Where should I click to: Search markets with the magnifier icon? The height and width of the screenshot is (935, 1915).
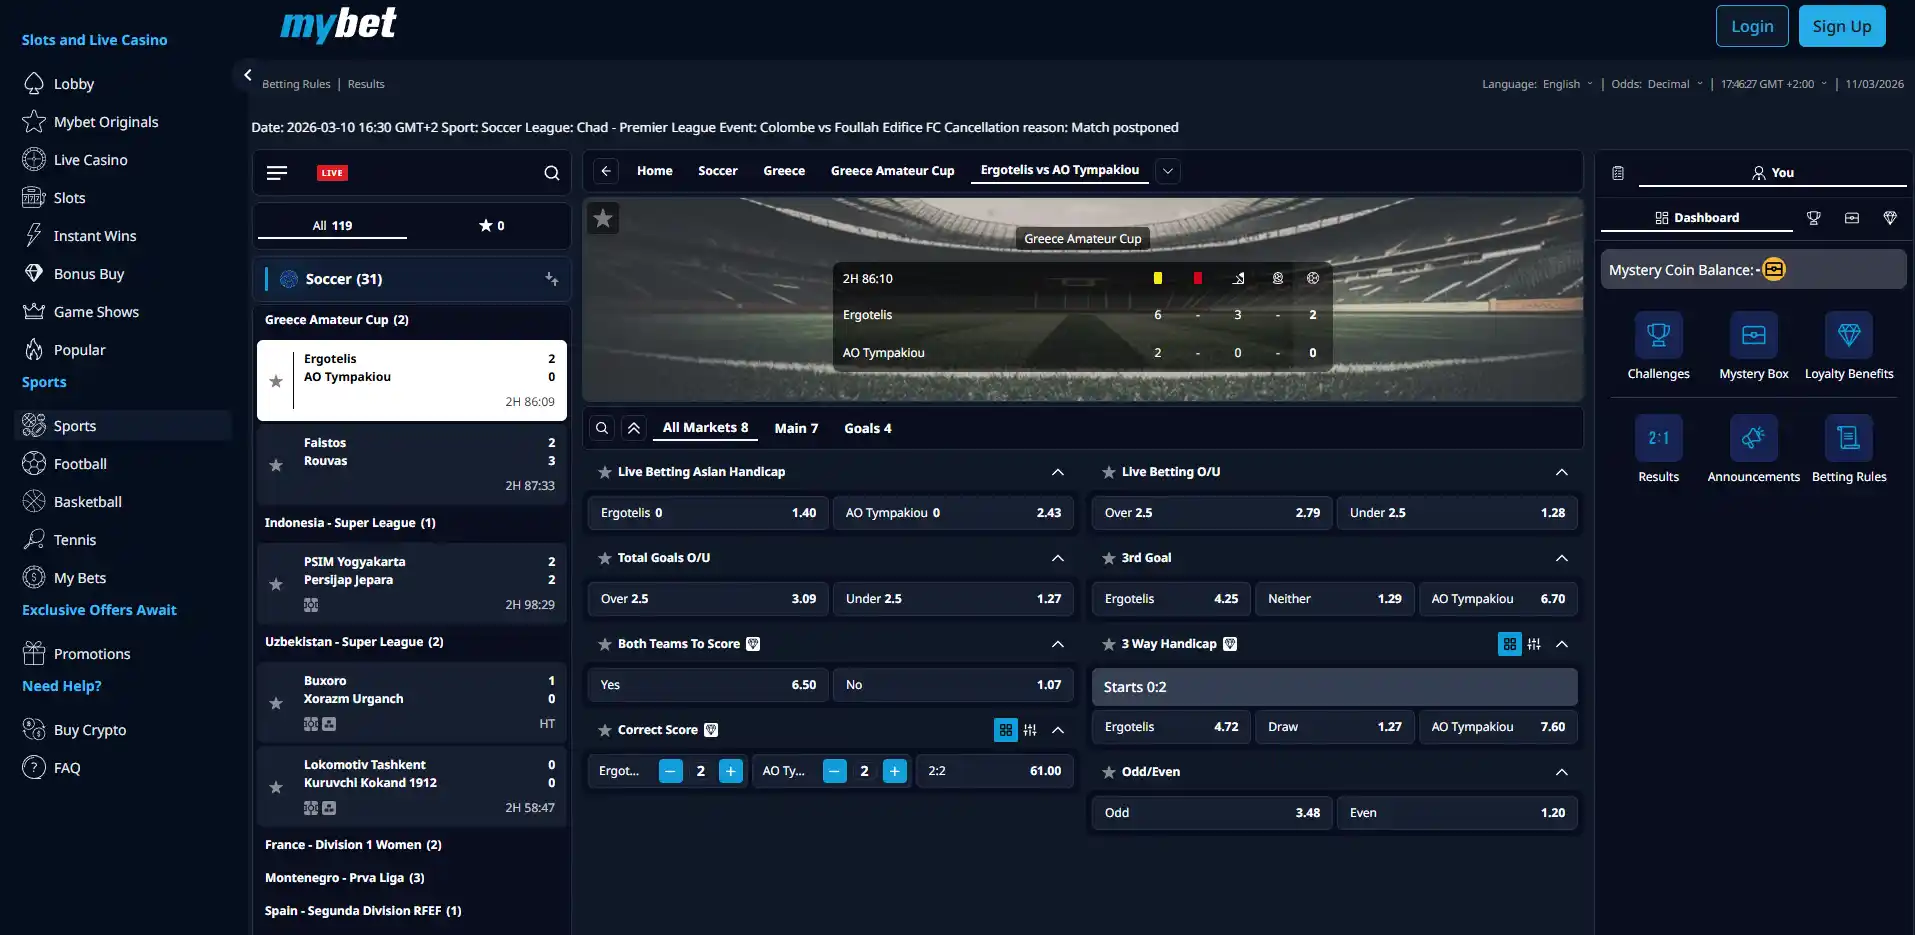(602, 428)
